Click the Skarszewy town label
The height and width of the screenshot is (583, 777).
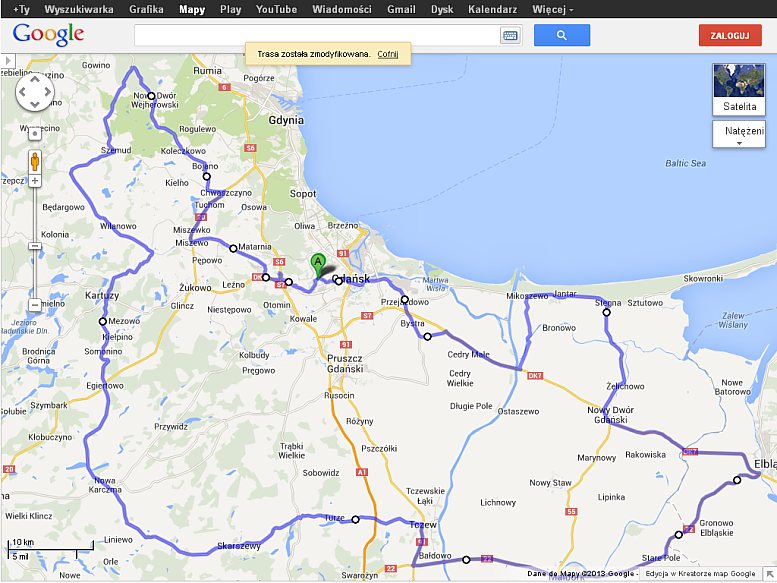click(x=239, y=545)
